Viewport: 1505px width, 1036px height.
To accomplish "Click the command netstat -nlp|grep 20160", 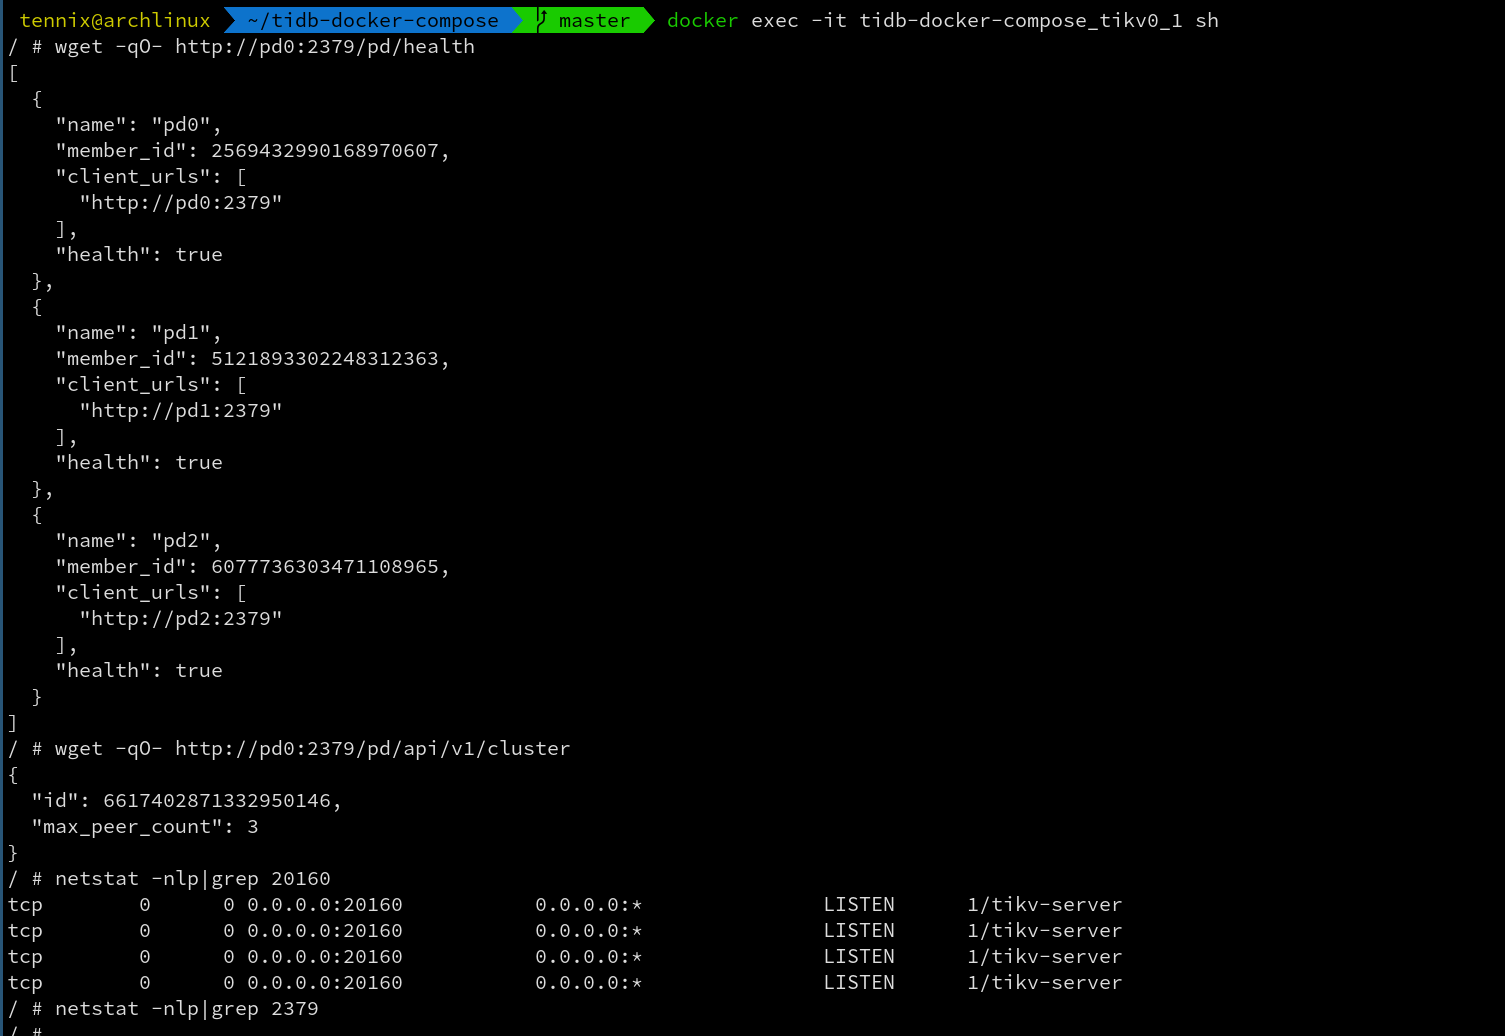I will [x=193, y=878].
